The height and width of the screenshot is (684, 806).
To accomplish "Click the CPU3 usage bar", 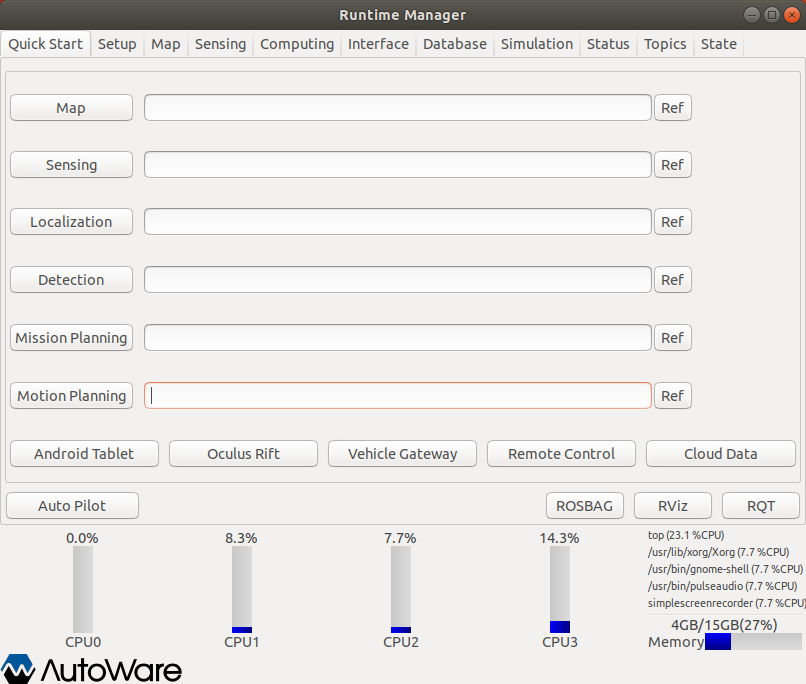I will point(560,589).
